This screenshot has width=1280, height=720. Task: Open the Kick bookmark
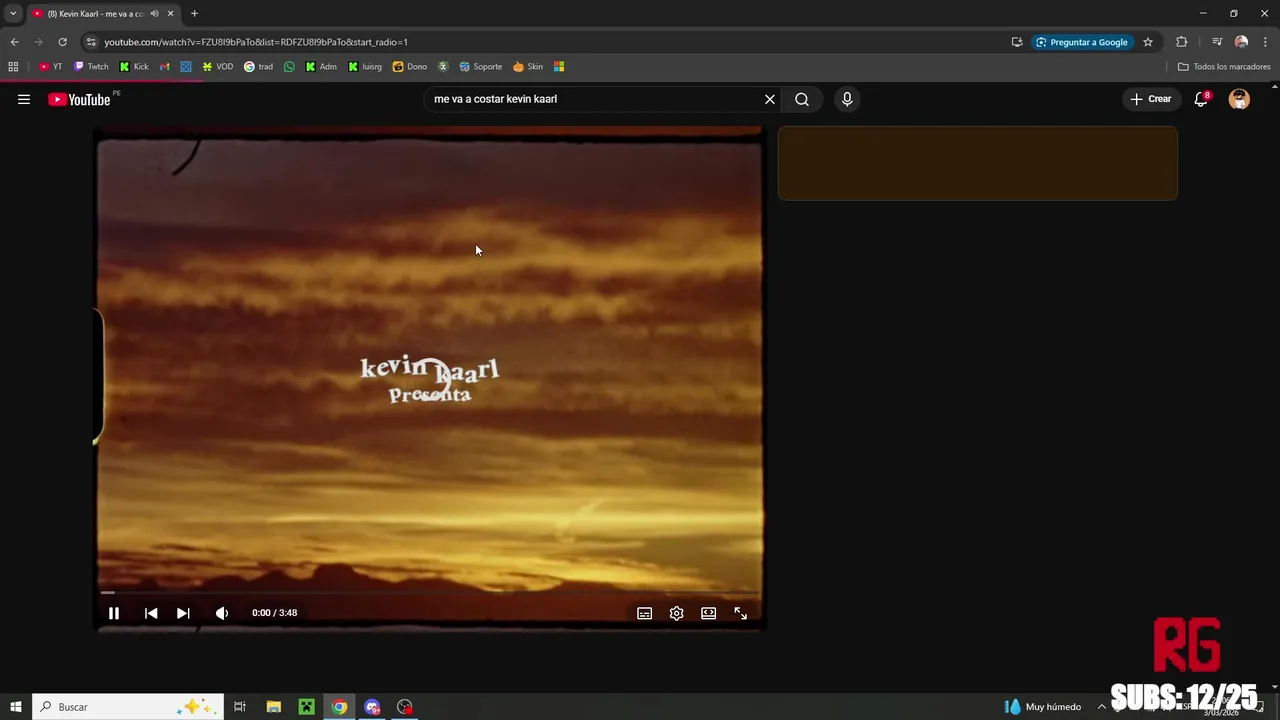(x=134, y=67)
